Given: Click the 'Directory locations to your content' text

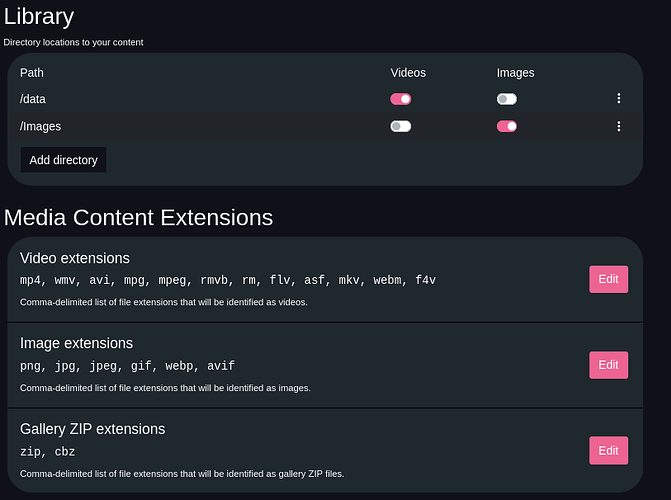Looking at the screenshot, I should [x=73, y=42].
